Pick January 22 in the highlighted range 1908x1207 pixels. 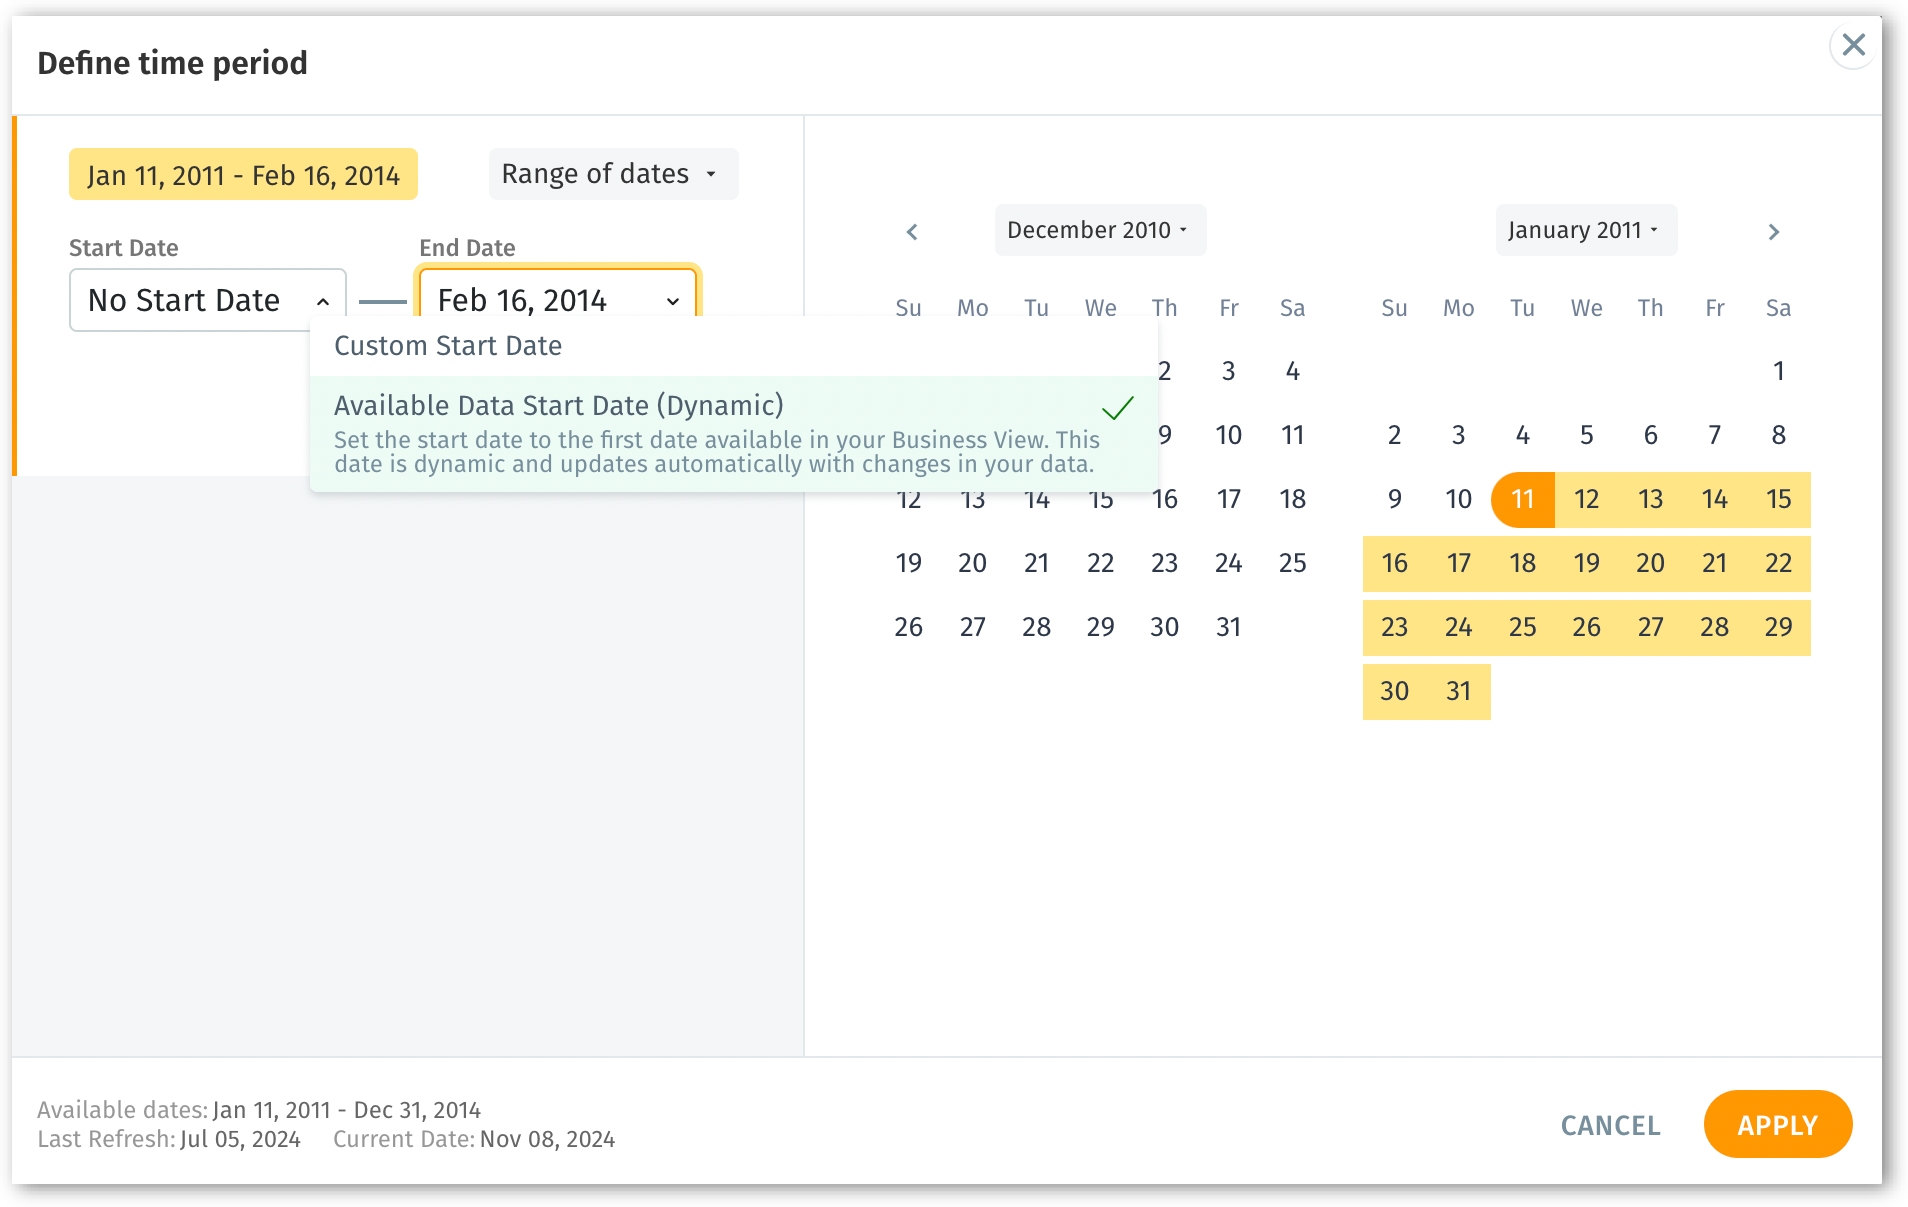[x=1778, y=563]
